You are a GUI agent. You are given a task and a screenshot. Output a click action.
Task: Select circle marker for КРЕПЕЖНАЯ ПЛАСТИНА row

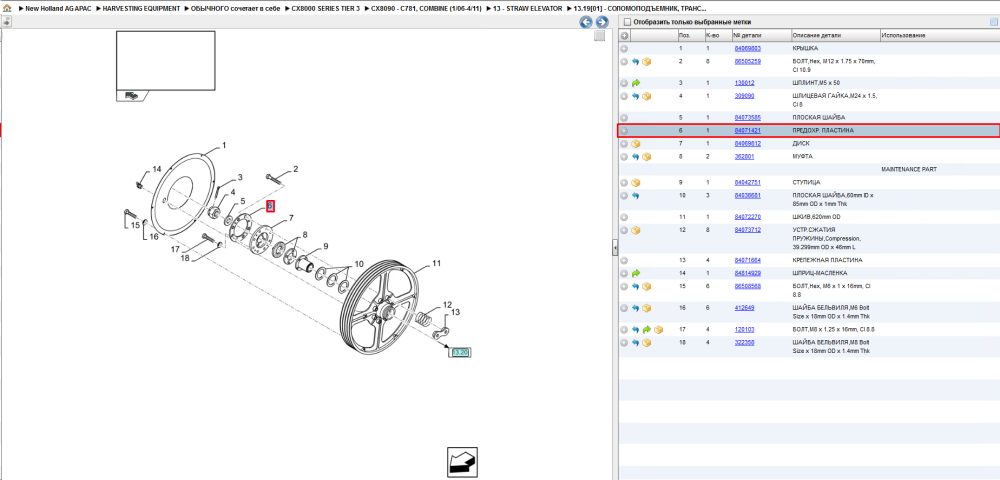click(x=624, y=260)
